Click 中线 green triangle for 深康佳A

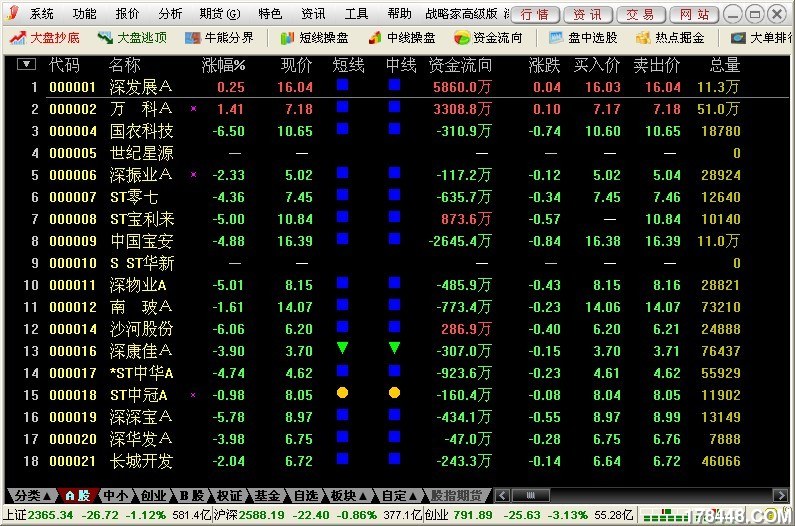click(x=394, y=348)
